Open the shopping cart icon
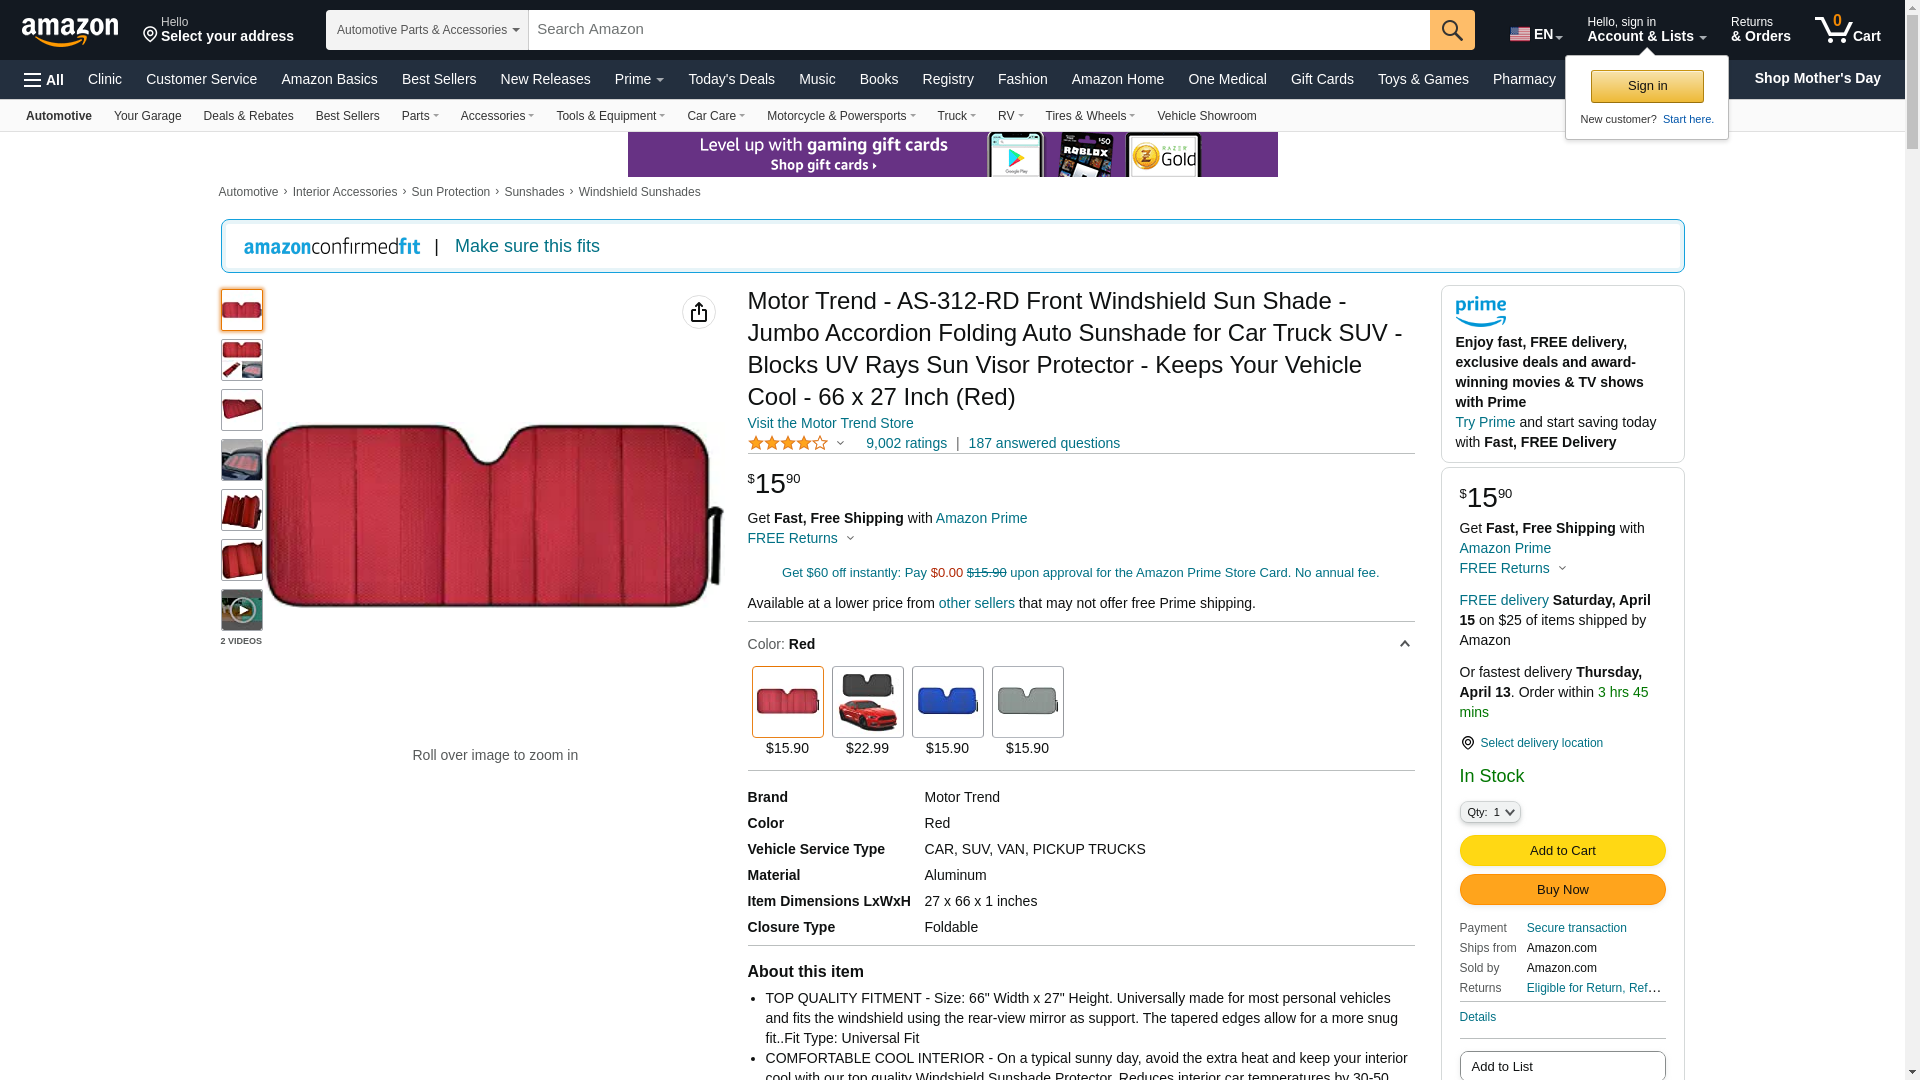1920x1080 pixels. point(1847,30)
